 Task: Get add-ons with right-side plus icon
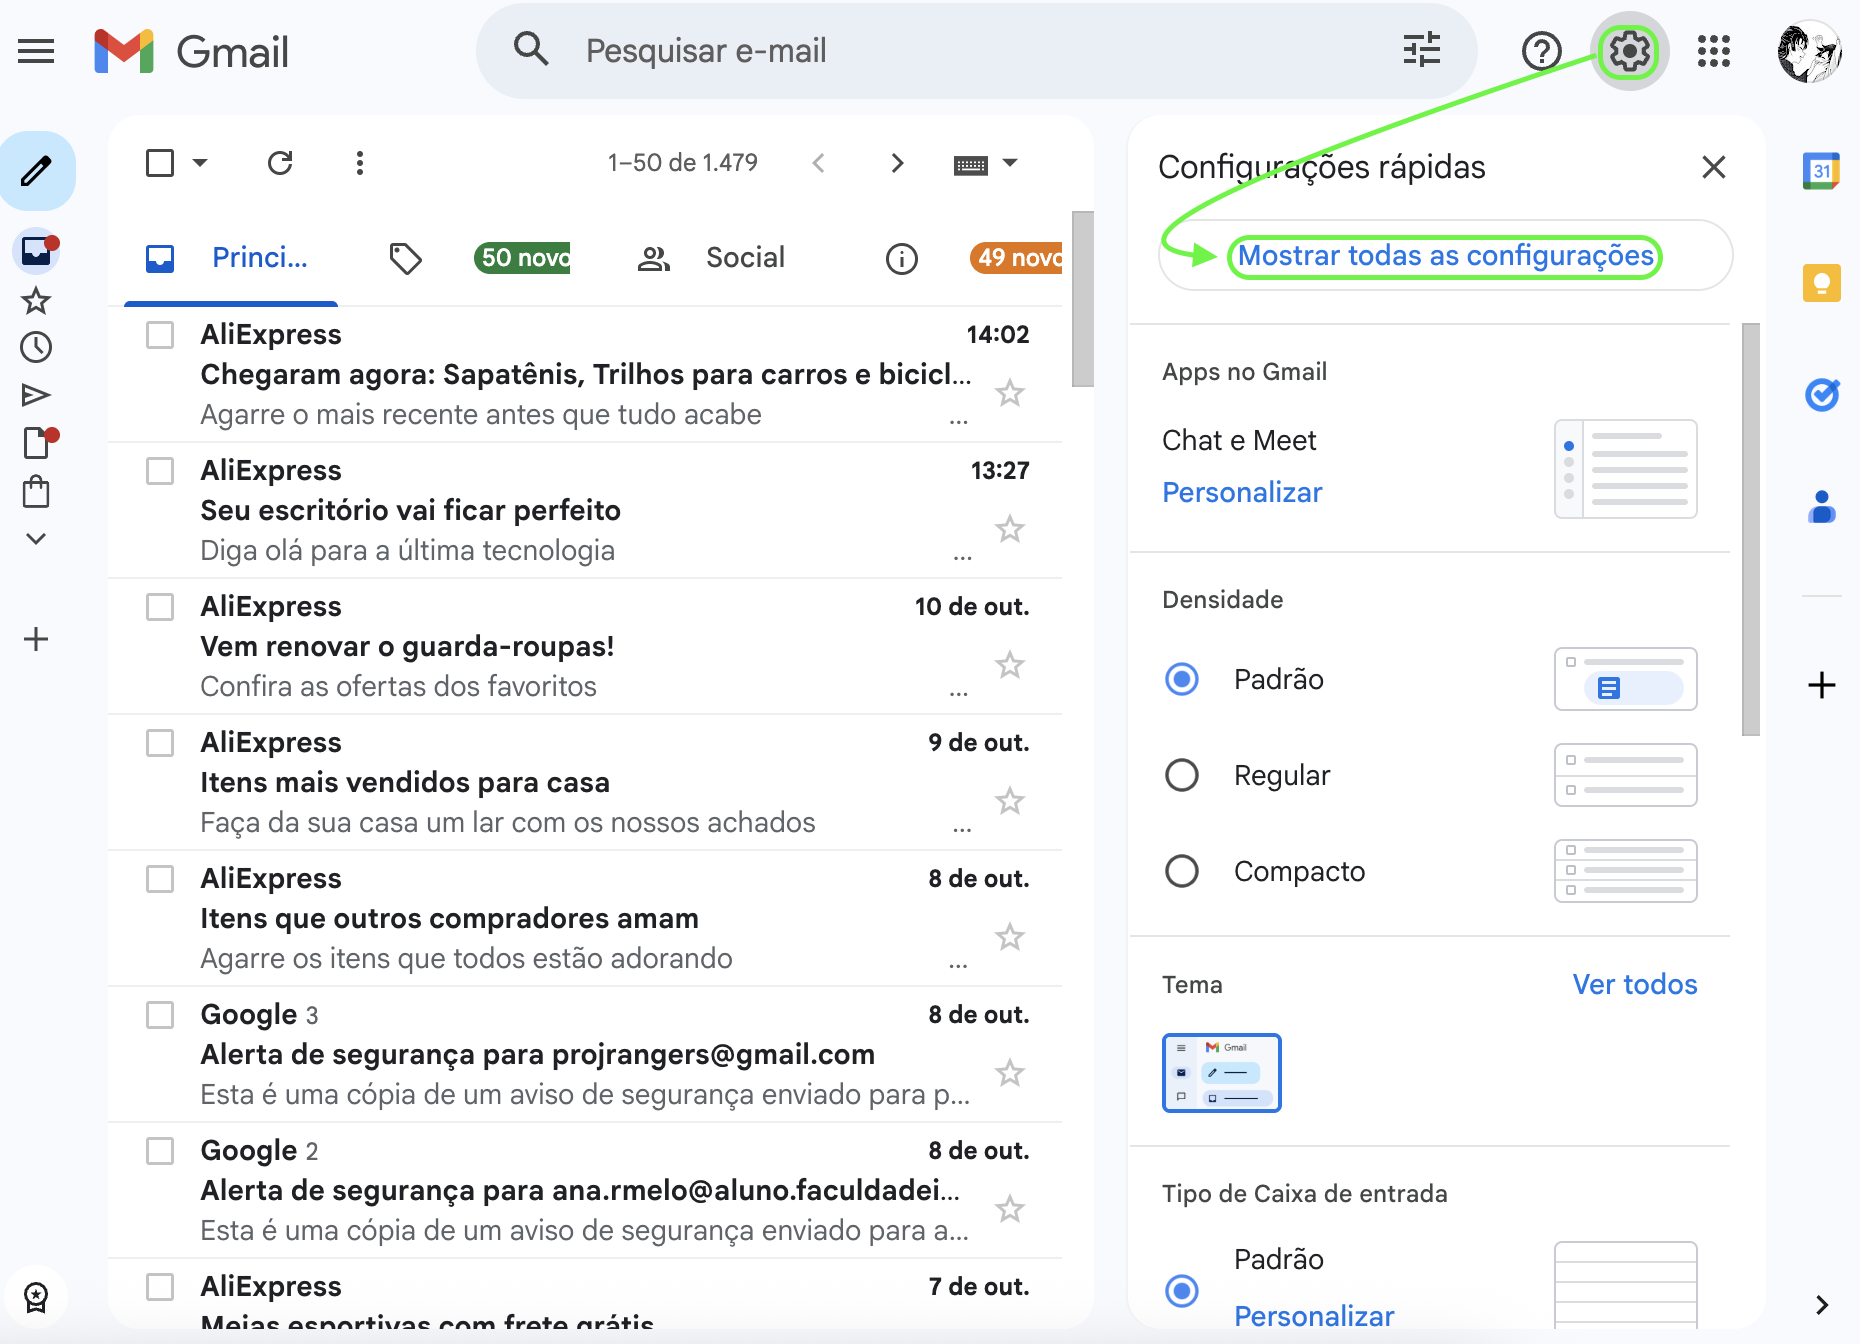pos(1822,685)
